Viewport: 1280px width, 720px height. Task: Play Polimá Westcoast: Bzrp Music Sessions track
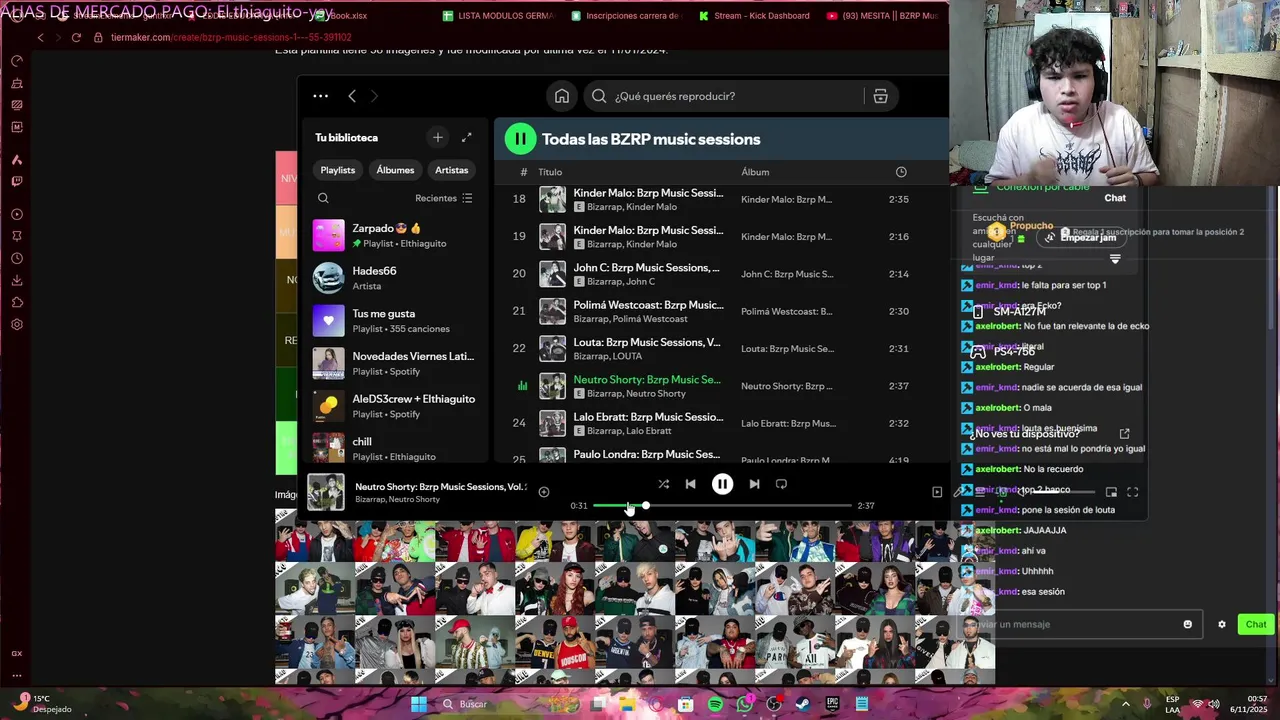coord(720,311)
